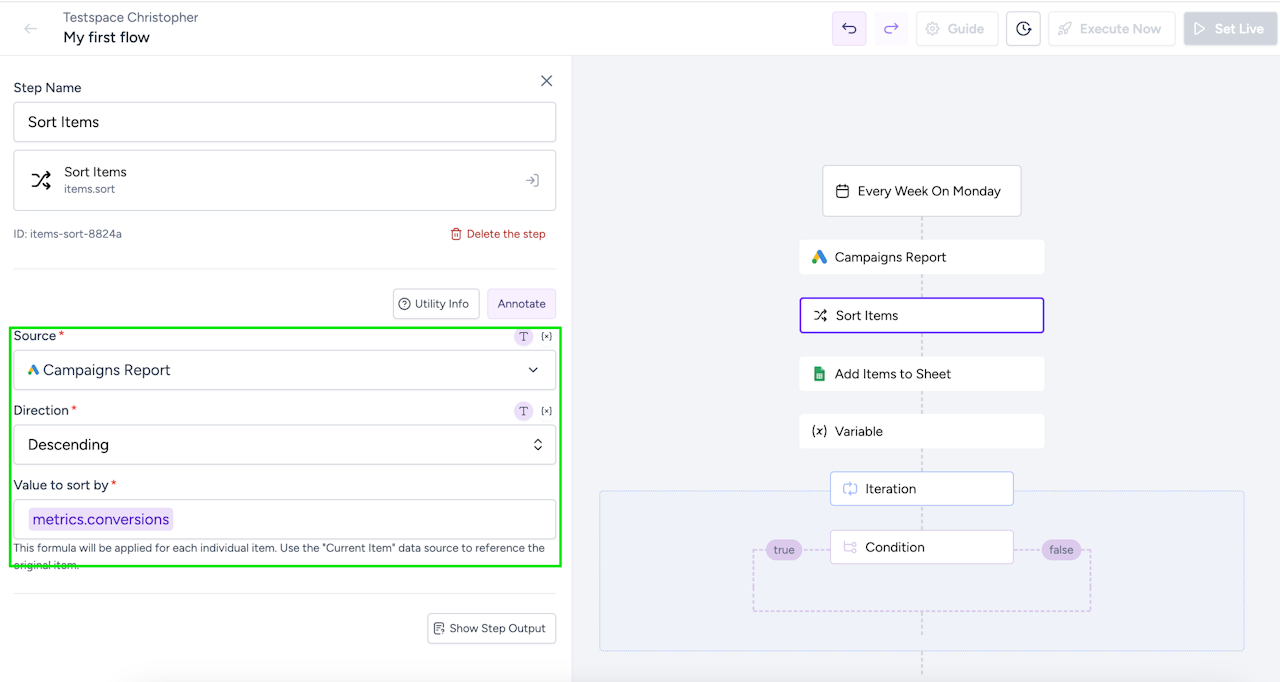Click Delete the step
Viewport: 1280px width, 682px height.
click(498, 234)
